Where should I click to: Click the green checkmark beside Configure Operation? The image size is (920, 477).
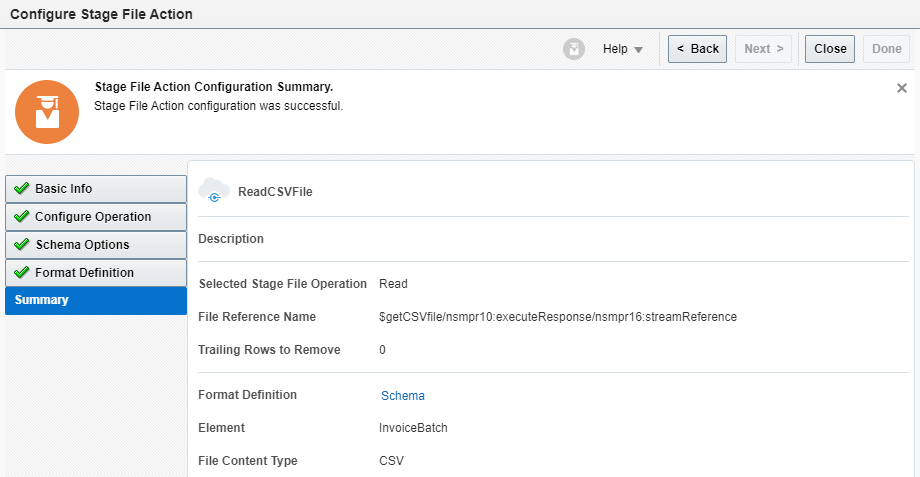21,217
